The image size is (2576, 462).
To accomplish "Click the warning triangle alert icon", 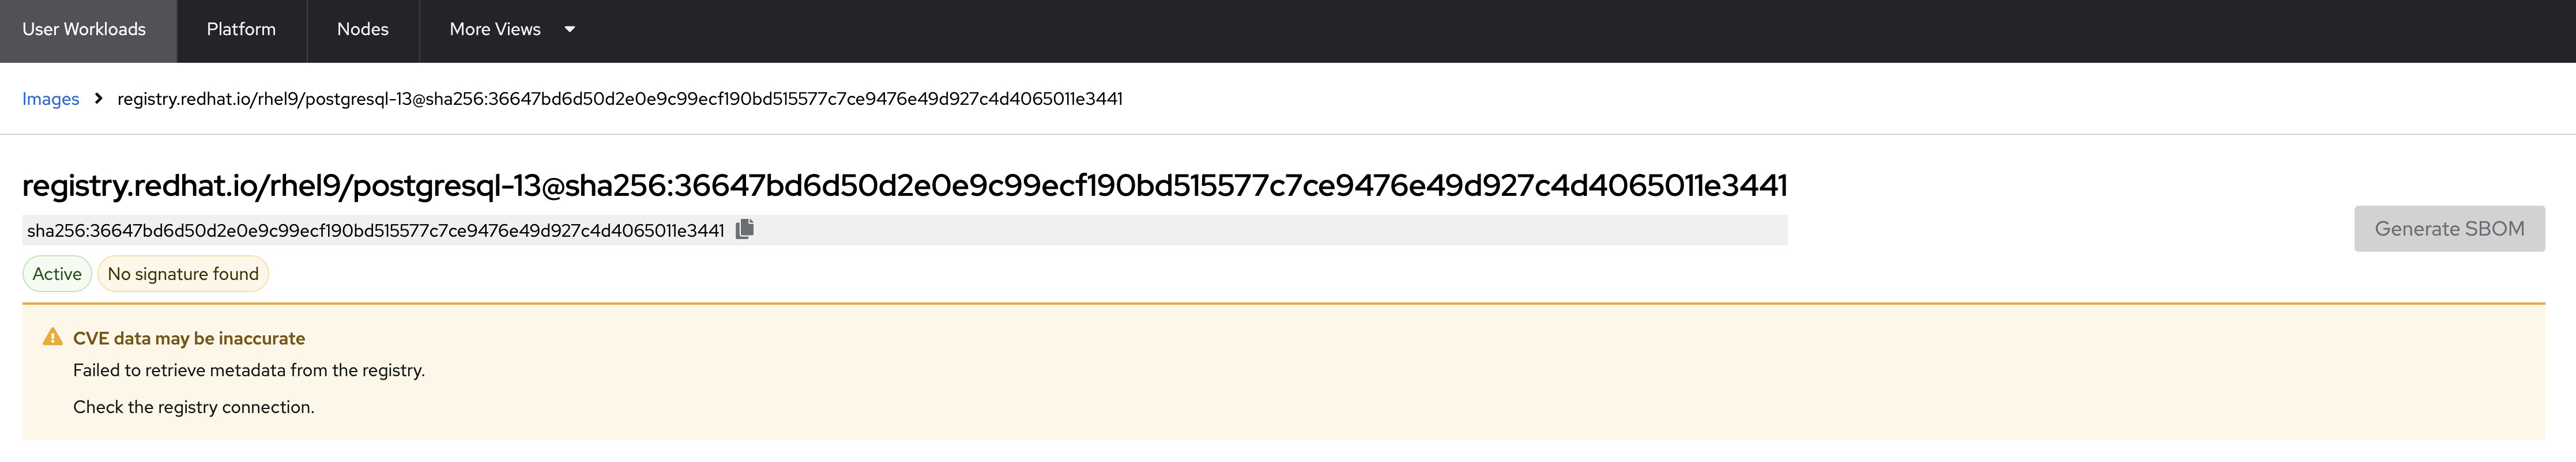I will coord(53,338).
